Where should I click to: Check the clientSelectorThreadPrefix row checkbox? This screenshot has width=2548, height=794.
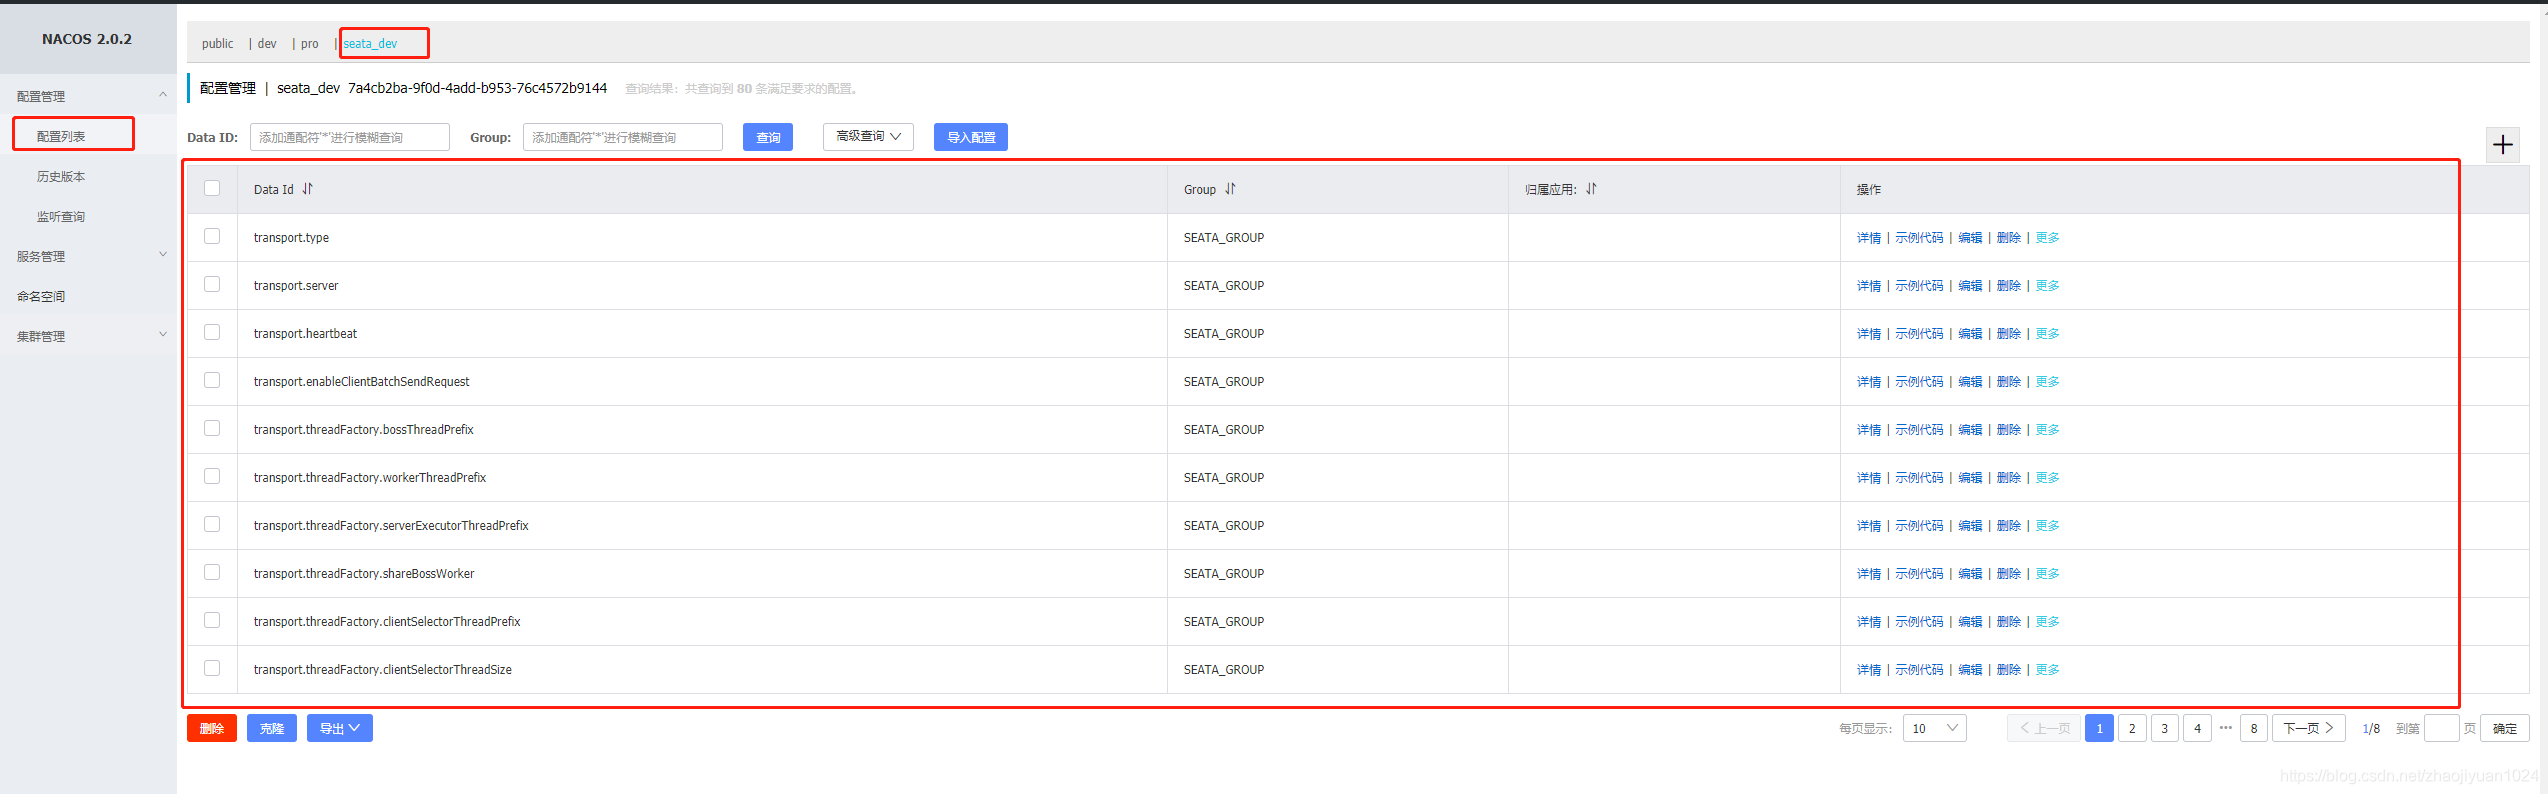click(212, 620)
